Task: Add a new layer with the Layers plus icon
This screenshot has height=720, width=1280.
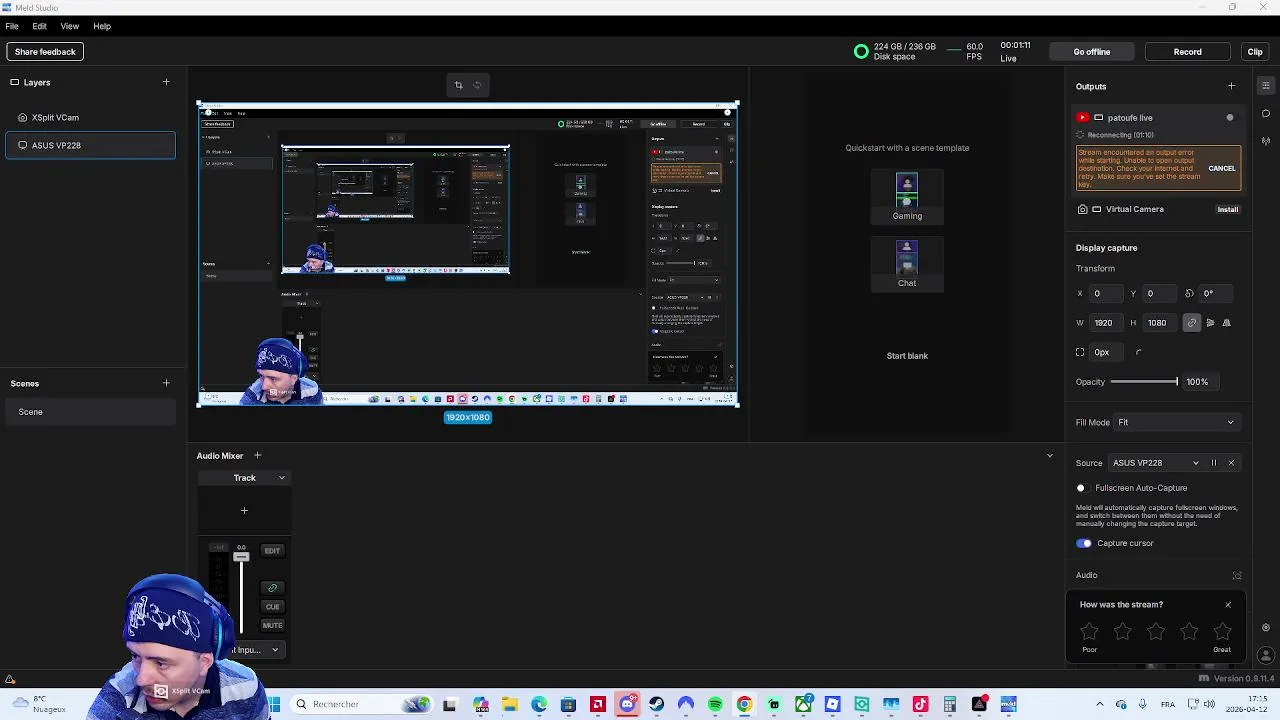Action: 166,82
